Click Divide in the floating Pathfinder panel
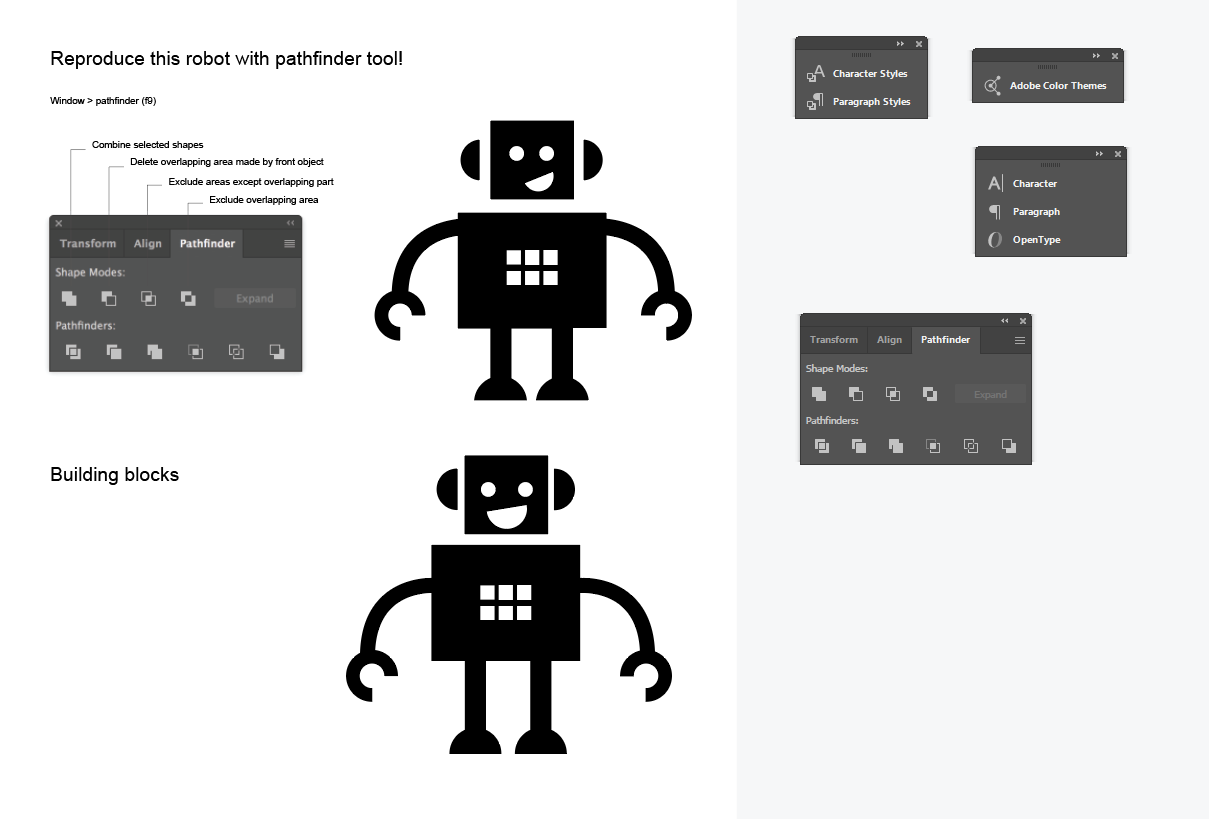The image size is (1209, 819). [822, 446]
